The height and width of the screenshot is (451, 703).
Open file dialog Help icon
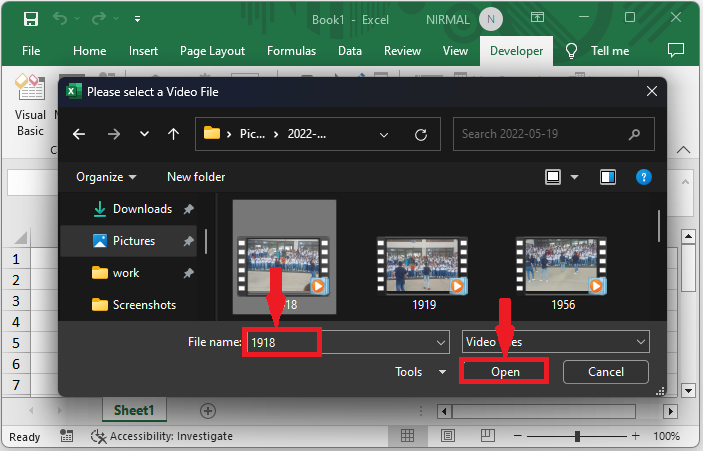pyautogui.click(x=643, y=177)
